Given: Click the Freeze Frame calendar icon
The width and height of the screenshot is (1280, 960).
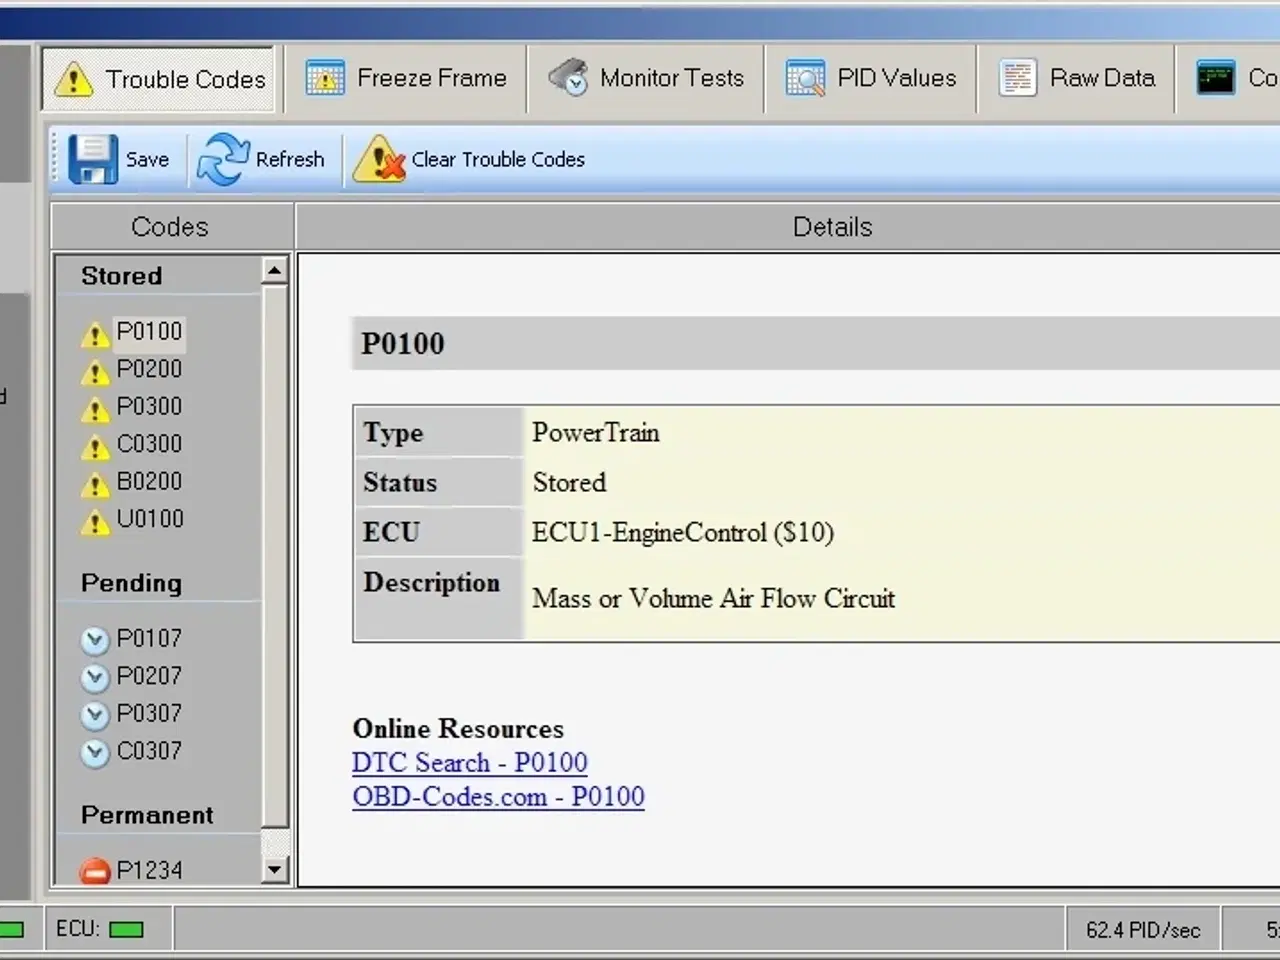Looking at the screenshot, I should 324,78.
